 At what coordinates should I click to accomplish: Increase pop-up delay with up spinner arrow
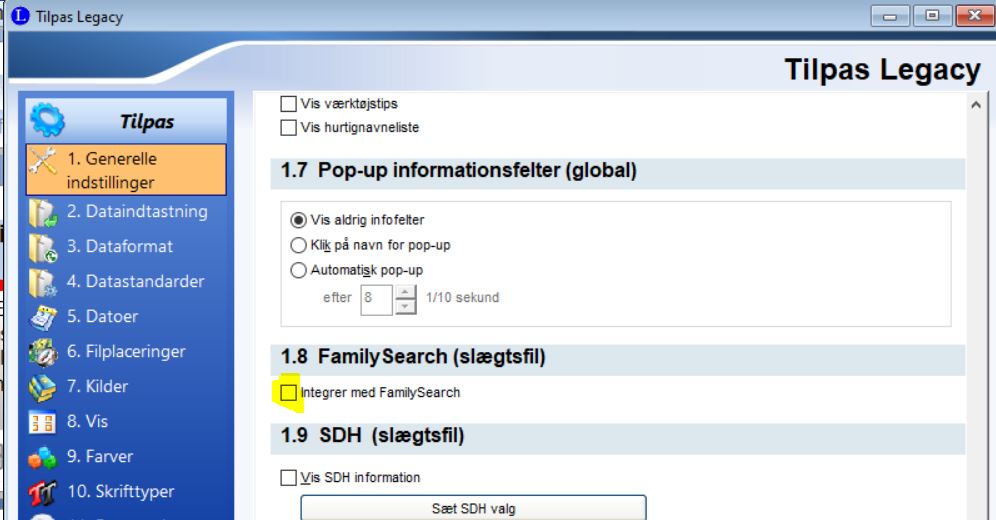coord(405,292)
